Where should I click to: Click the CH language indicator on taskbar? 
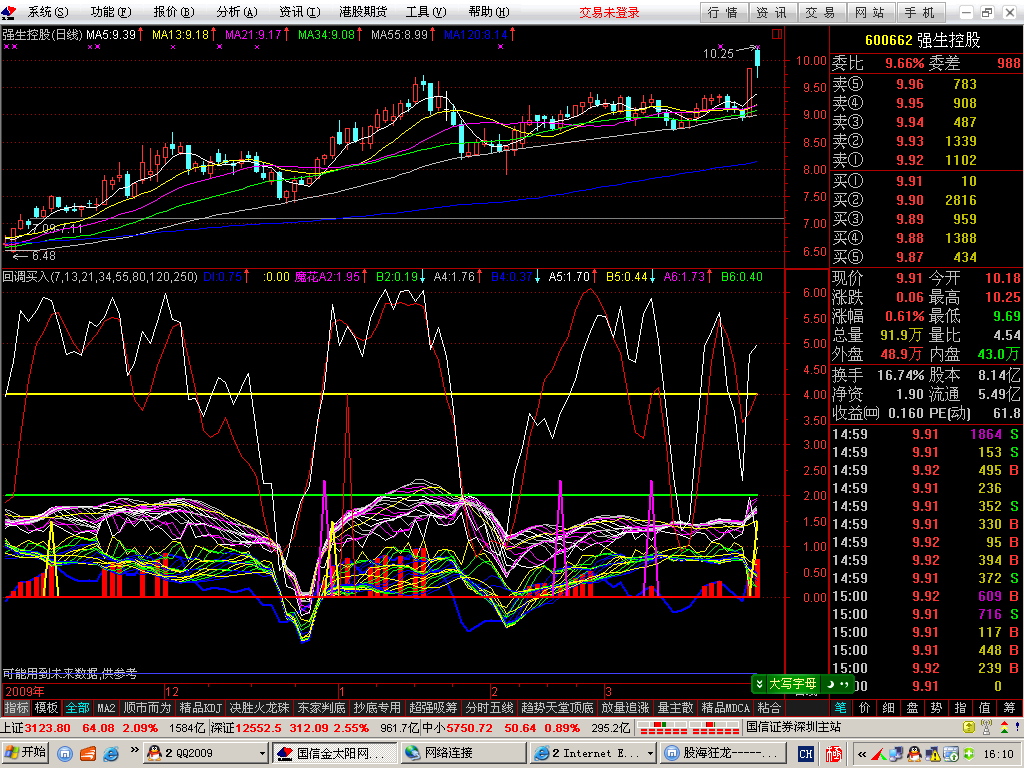806,754
